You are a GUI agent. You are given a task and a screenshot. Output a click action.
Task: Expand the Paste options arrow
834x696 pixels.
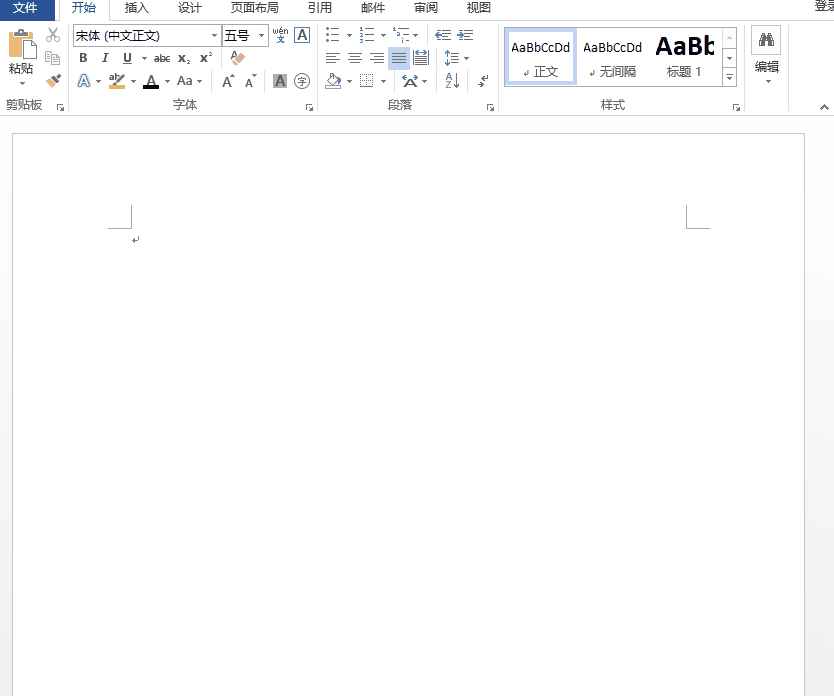point(22,83)
